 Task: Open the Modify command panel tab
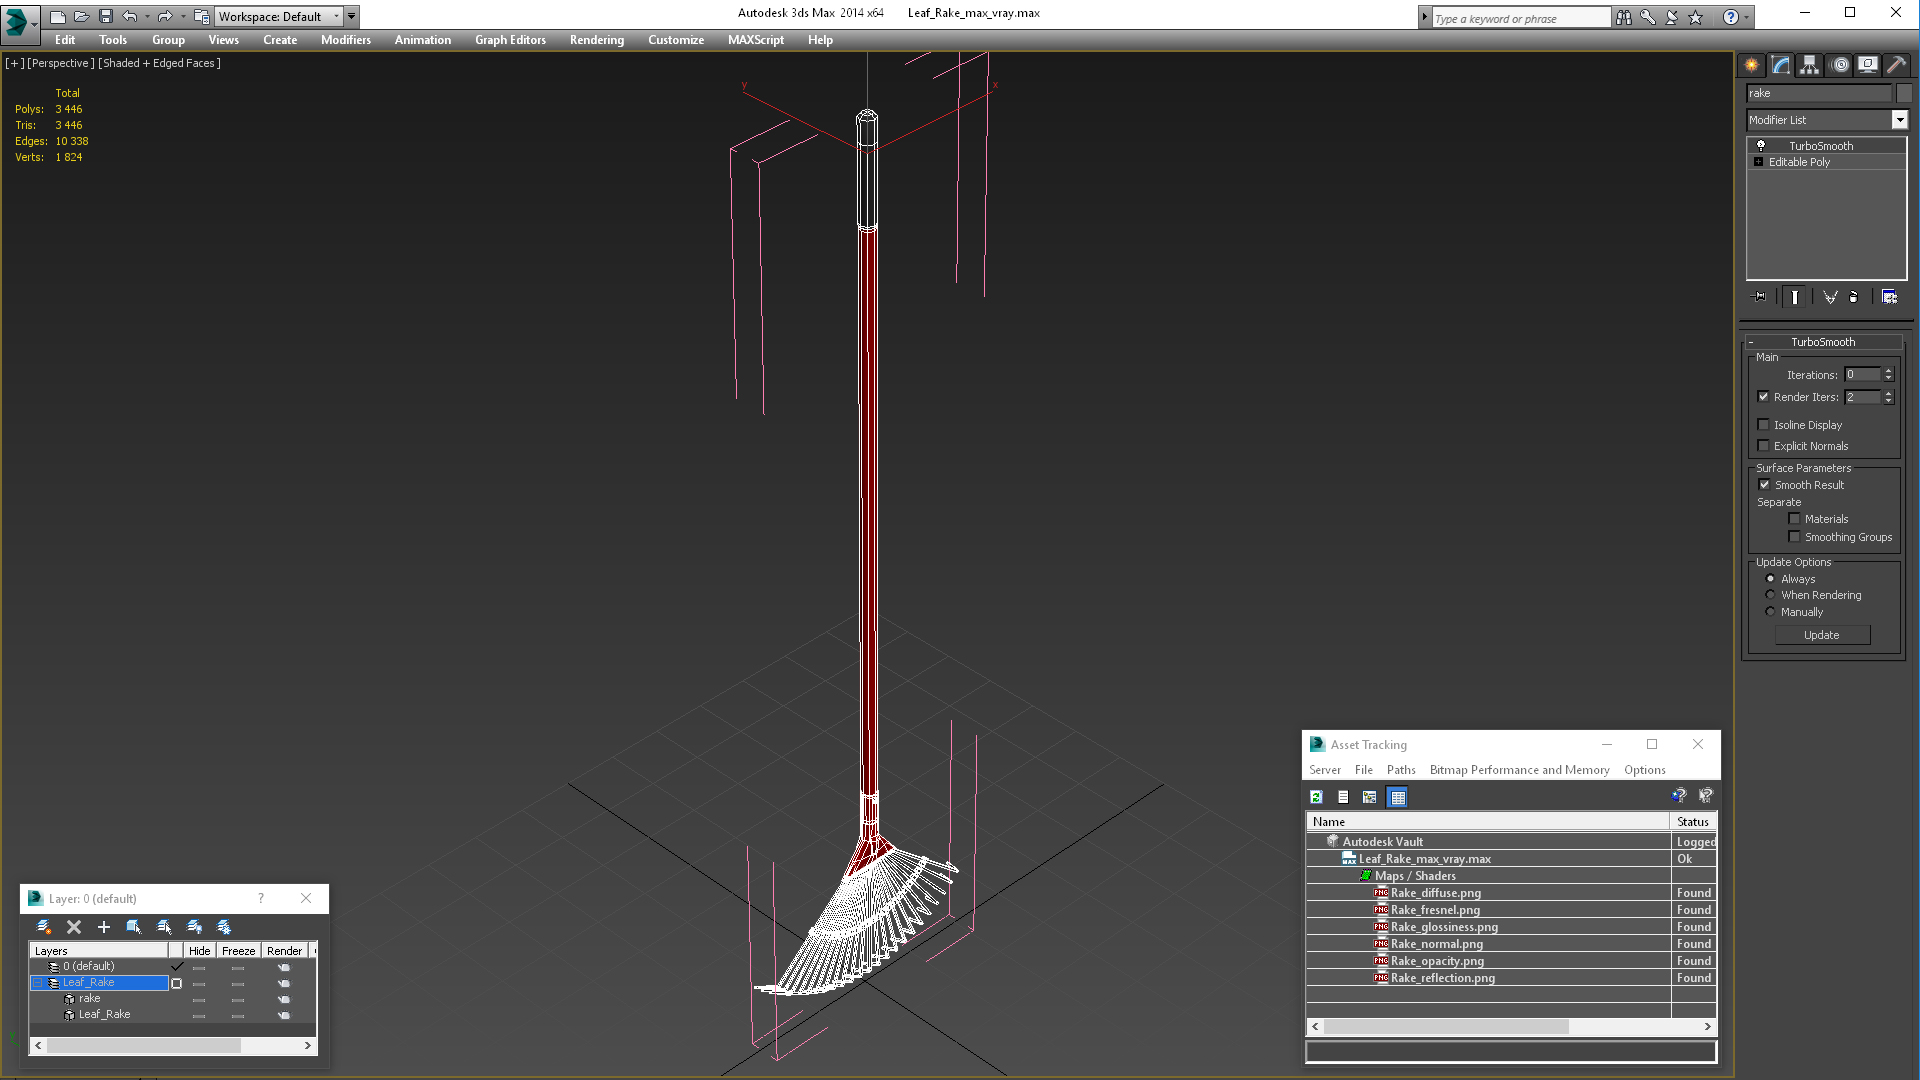tap(1781, 65)
